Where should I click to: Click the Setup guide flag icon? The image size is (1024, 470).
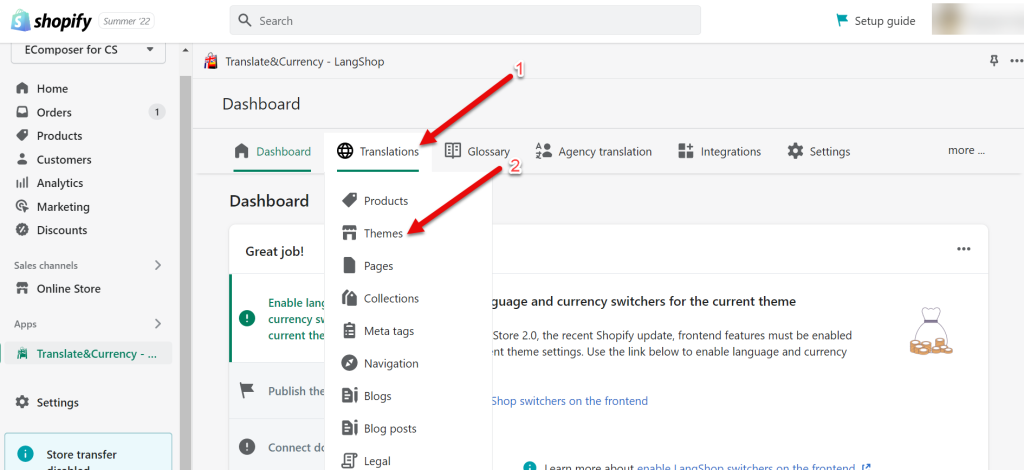point(842,21)
